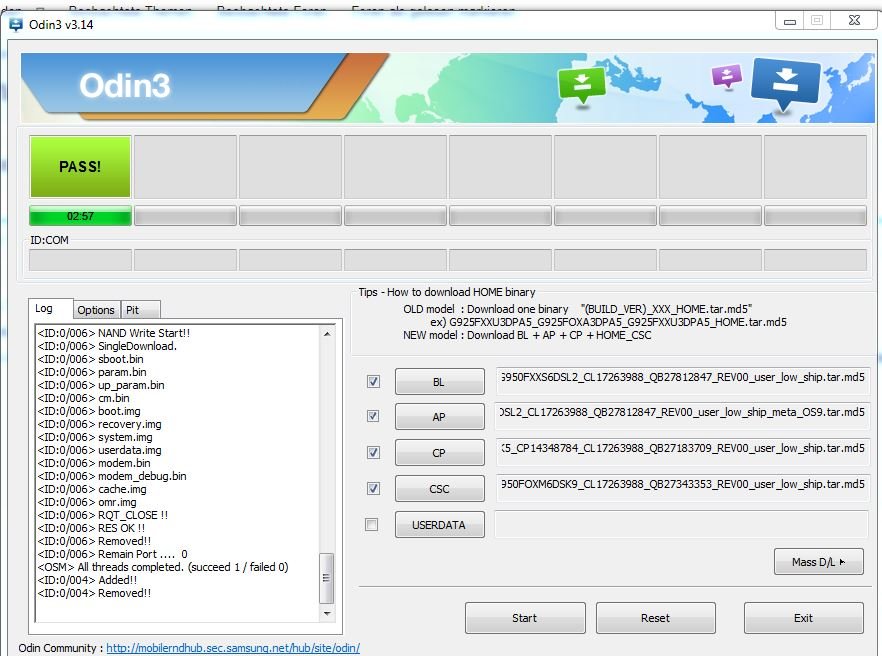Viewport: 882px width, 656px height.
Task: Select log line 'ID:0/004 Added!!'
Action: (87, 580)
